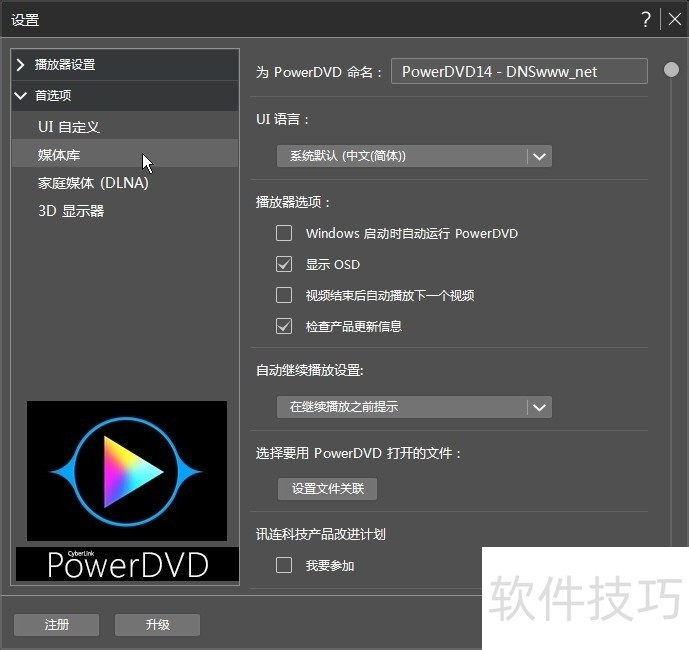This screenshot has width=689, height=650.
Task: Uncheck 检查产品更新信息 checkbox
Action: (284, 326)
